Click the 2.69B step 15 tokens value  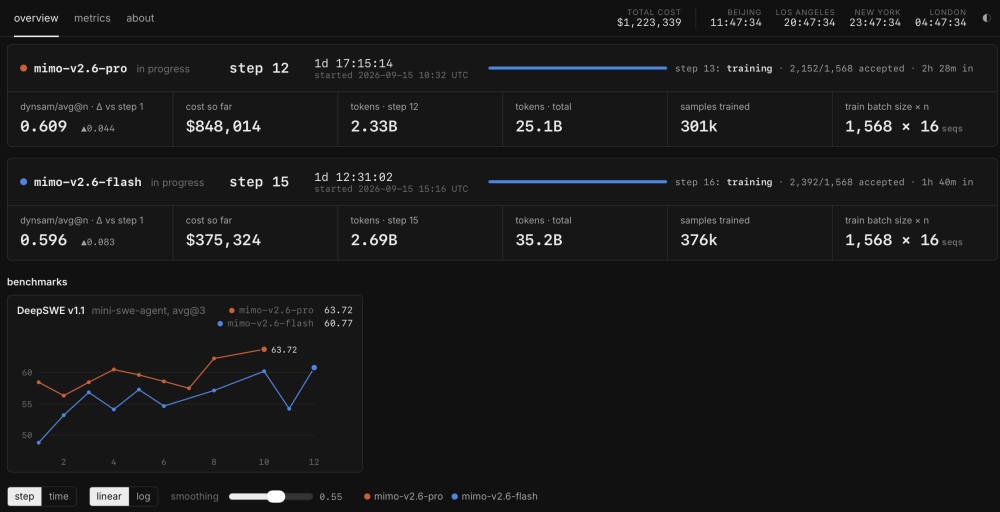[x=374, y=240]
